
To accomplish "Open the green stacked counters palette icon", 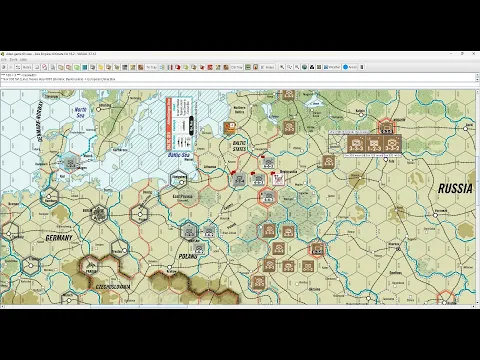I will 77,67.
